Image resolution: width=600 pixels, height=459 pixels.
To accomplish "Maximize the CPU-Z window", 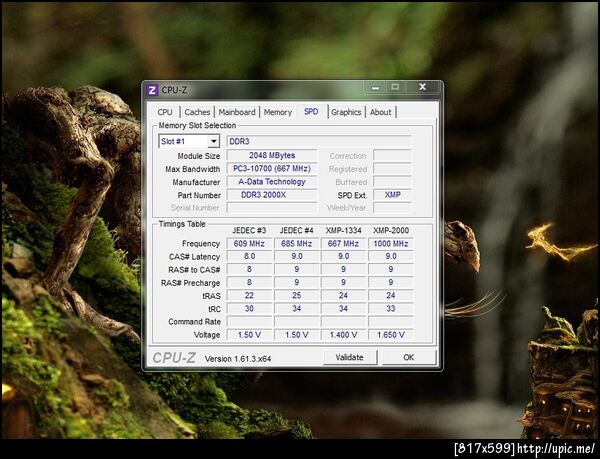I will pyautogui.click(x=395, y=88).
